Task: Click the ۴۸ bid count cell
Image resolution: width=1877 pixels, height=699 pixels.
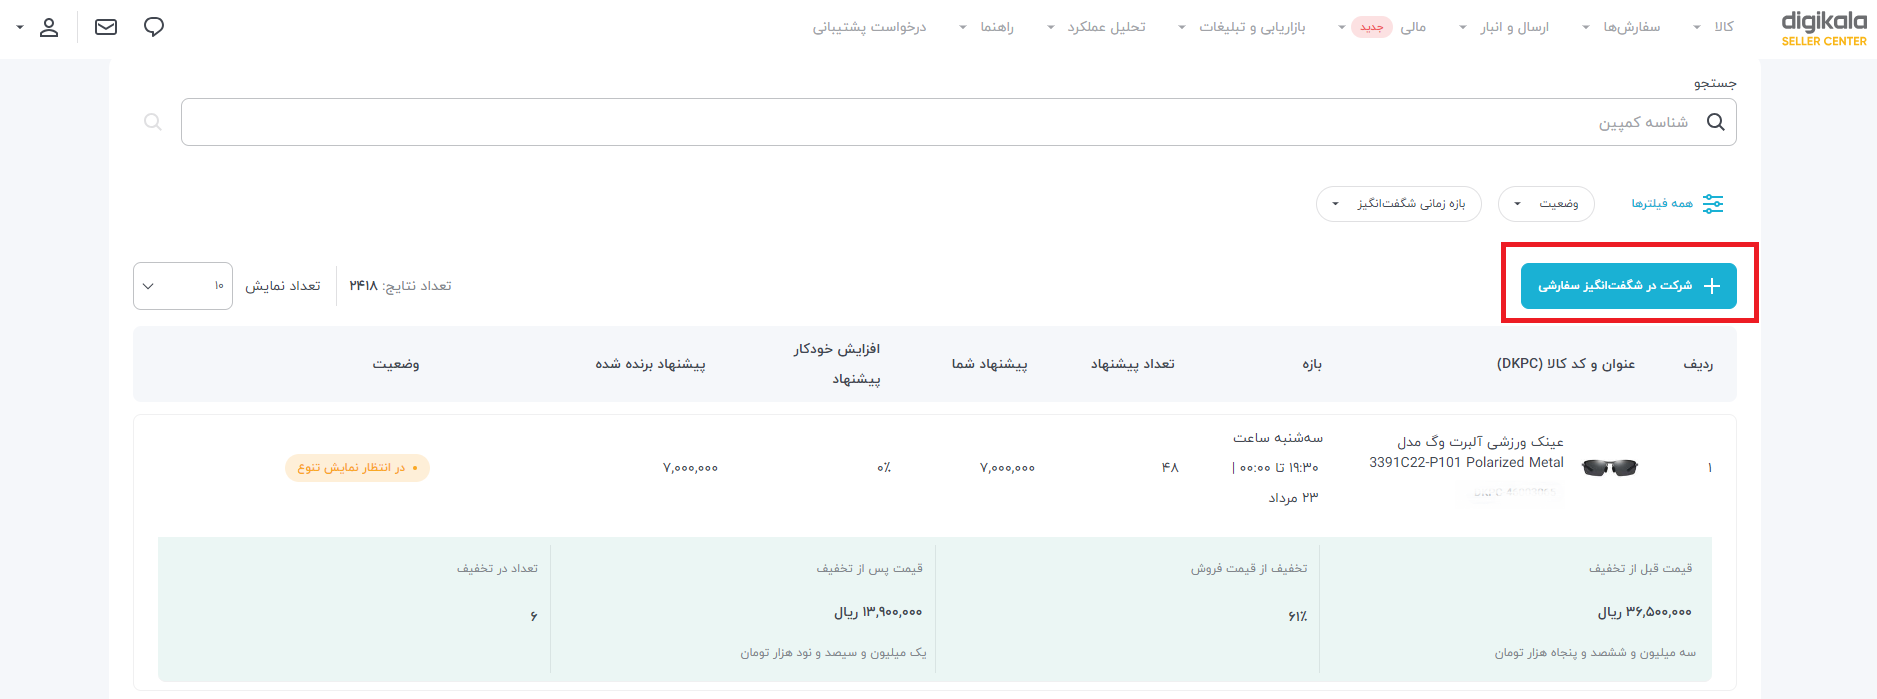Action: click(1170, 468)
